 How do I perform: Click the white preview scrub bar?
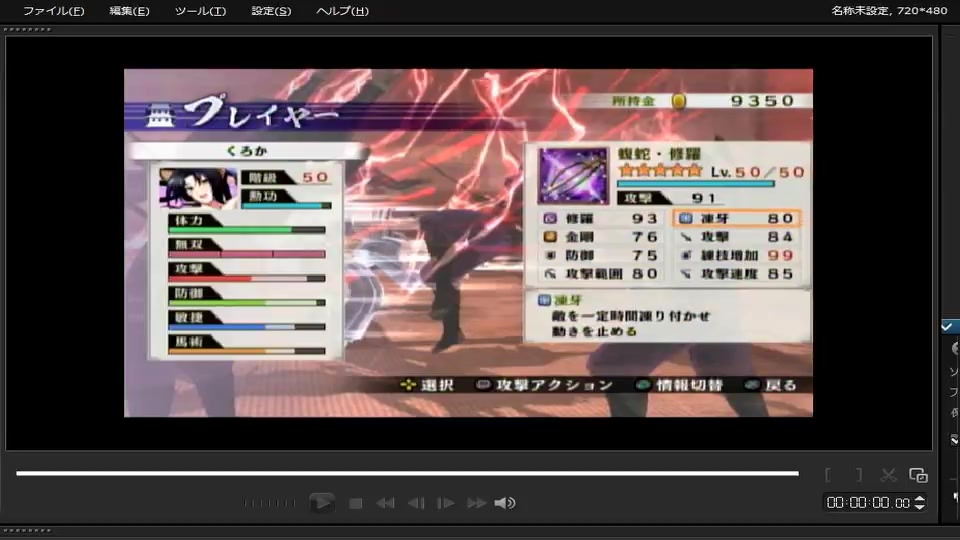coord(407,473)
